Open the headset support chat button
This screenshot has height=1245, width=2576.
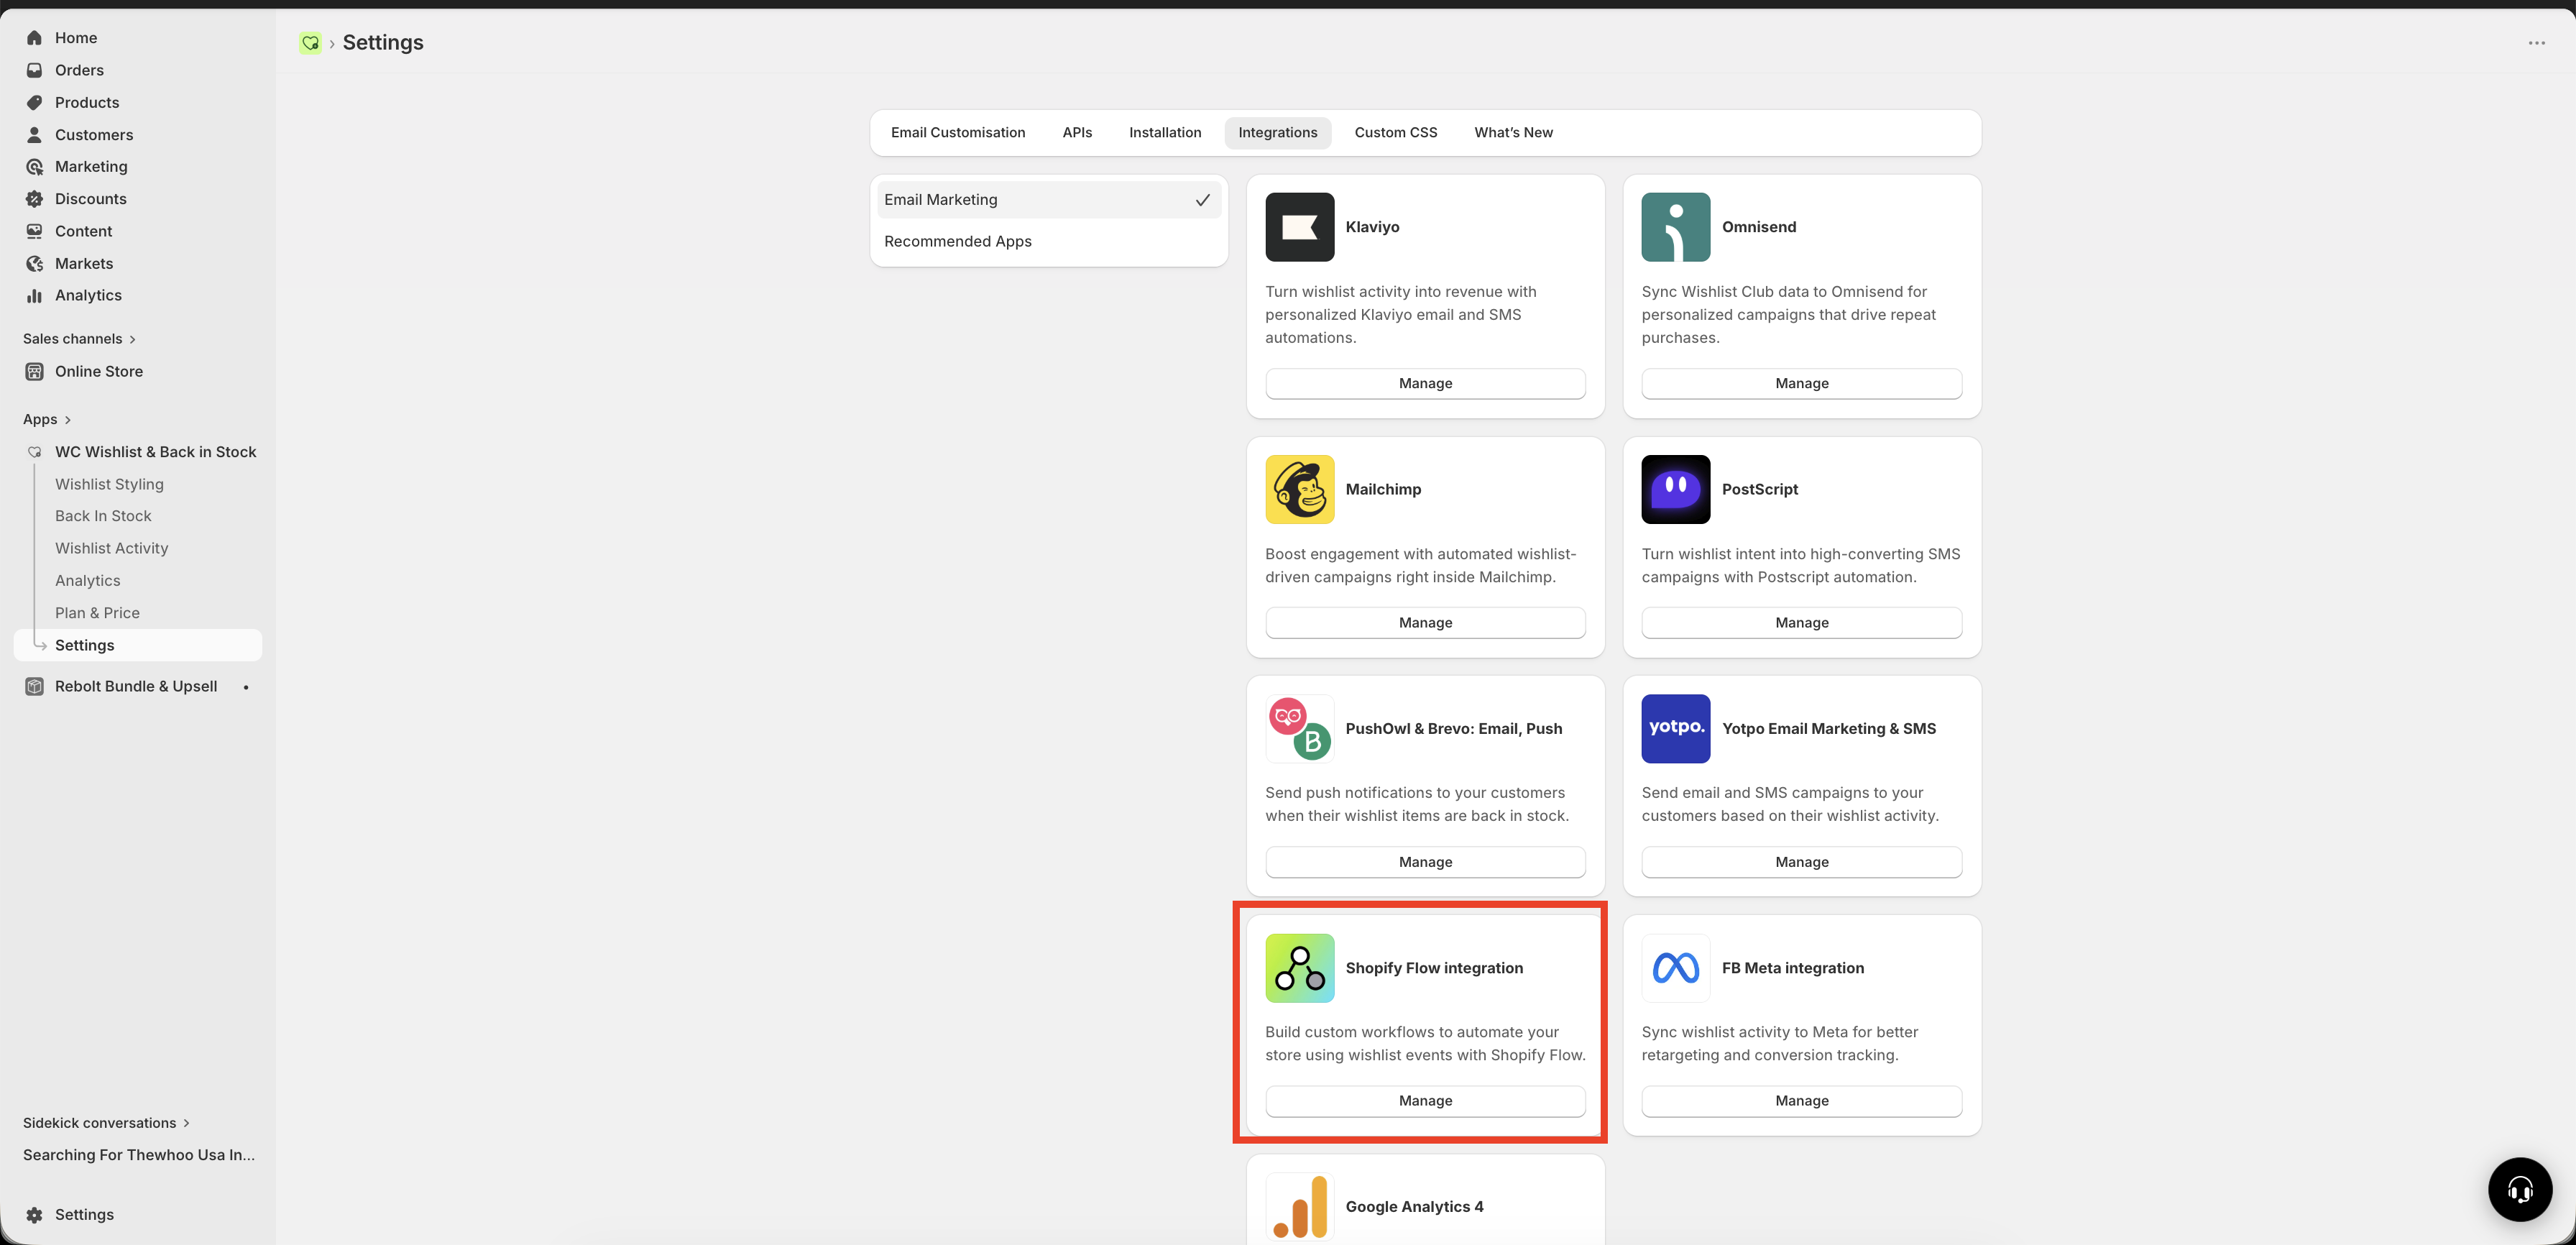coord(2520,1189)
